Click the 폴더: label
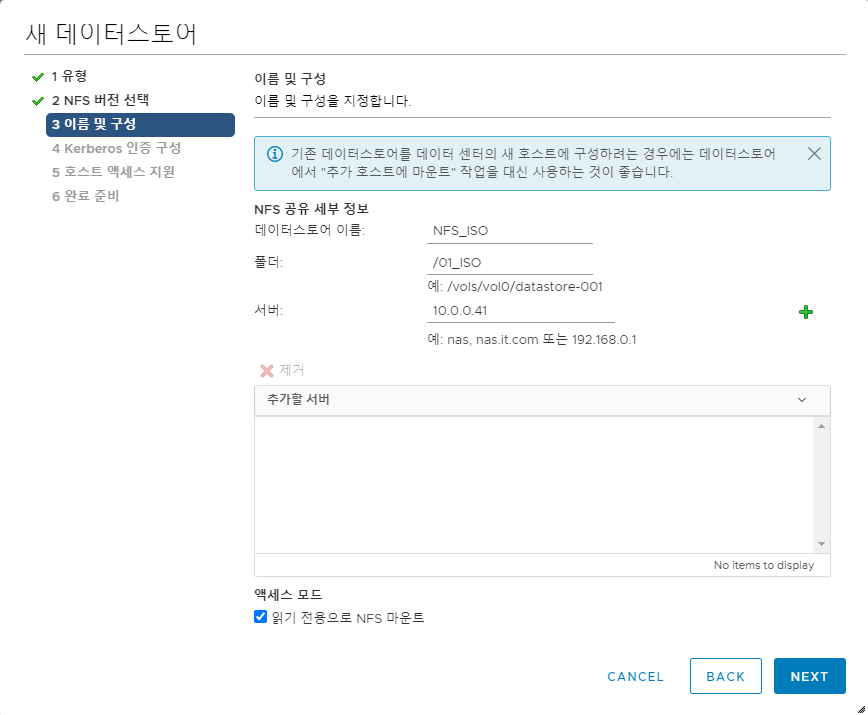Image resolution: width=868 pixels, height=715 pixels. [x=268, y=262]
